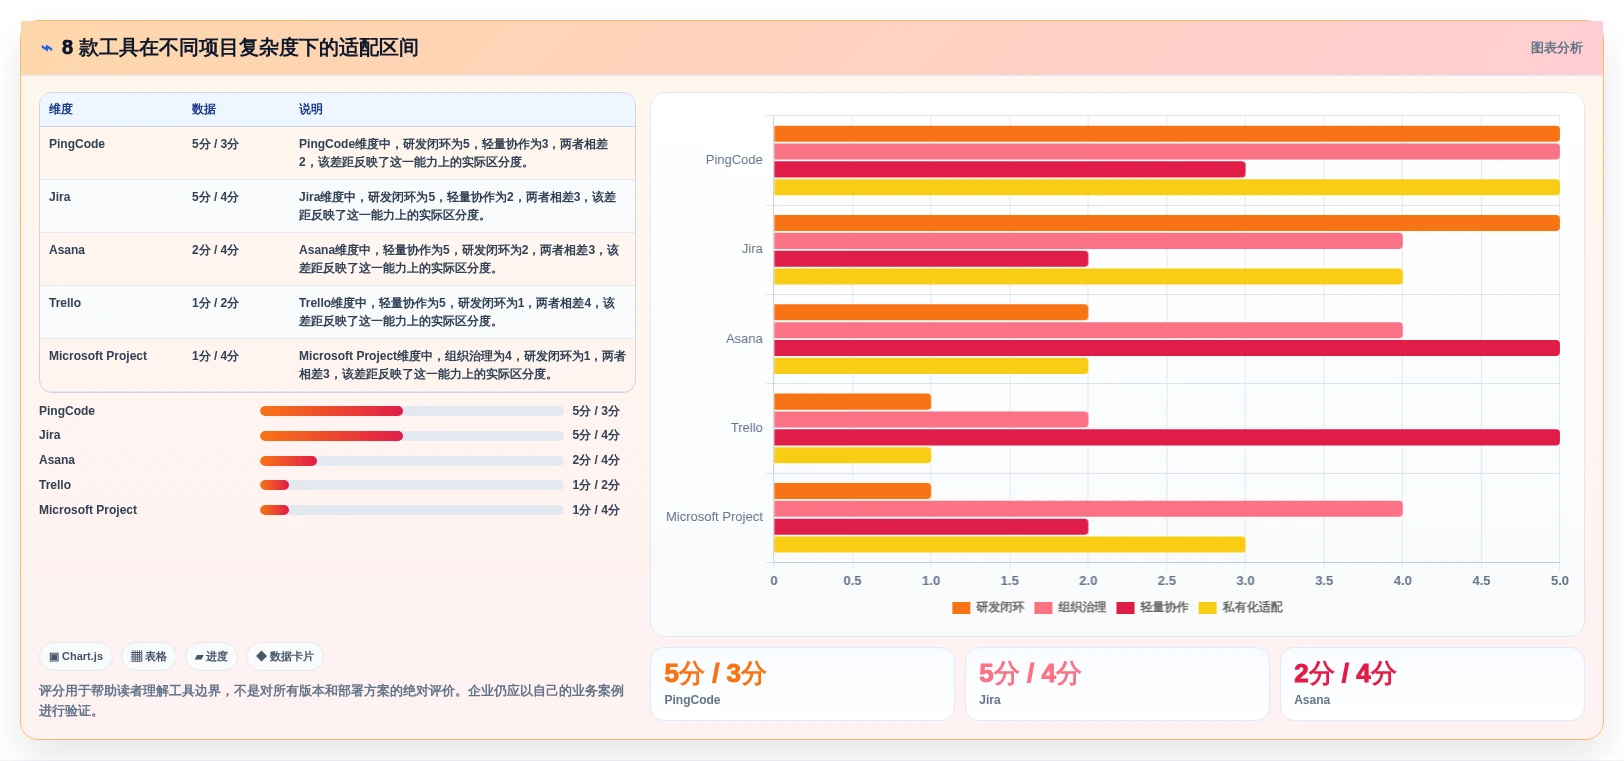Viewport: 1624px width, 761px height.
Task: Click the Asana 2分 / 4分 data card
Action: [x=1432, y=684]
